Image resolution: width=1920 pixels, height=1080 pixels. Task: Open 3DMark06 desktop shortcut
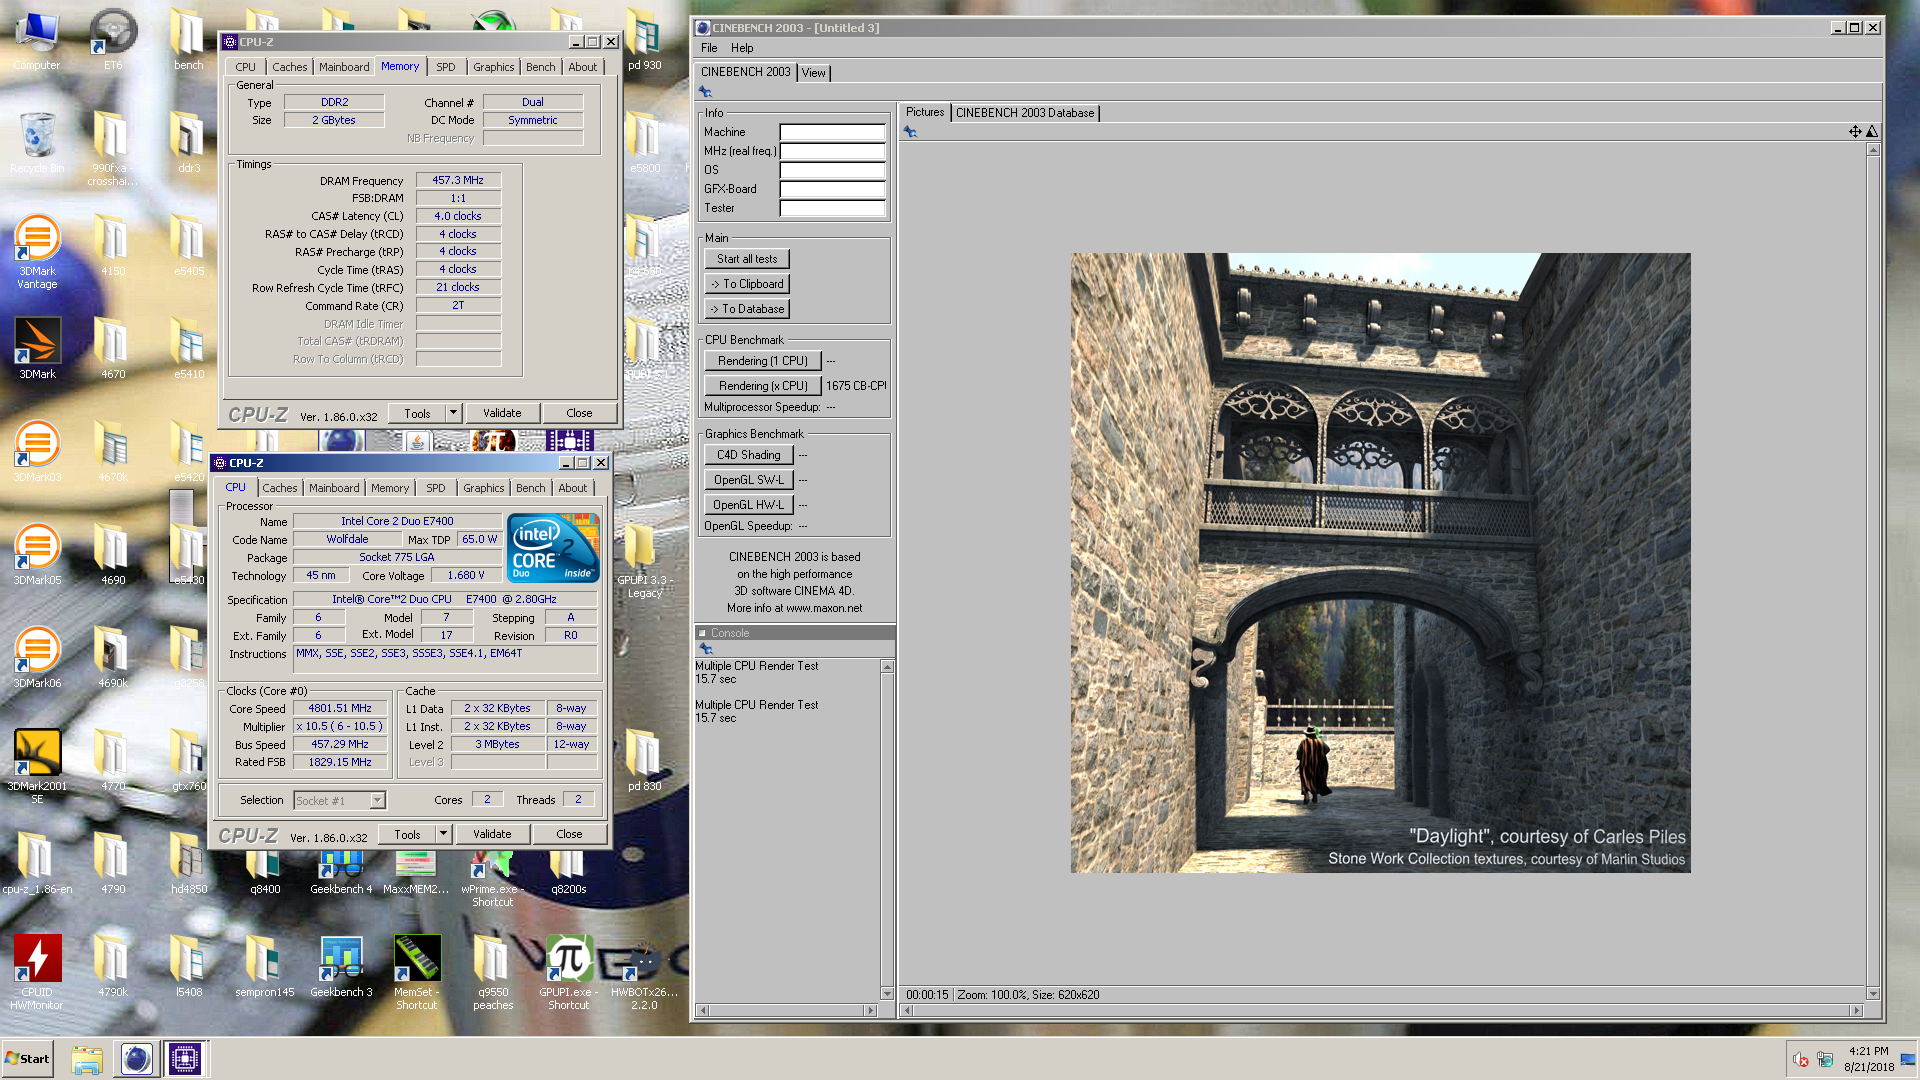pyautogui.click(x=37, y=657)
